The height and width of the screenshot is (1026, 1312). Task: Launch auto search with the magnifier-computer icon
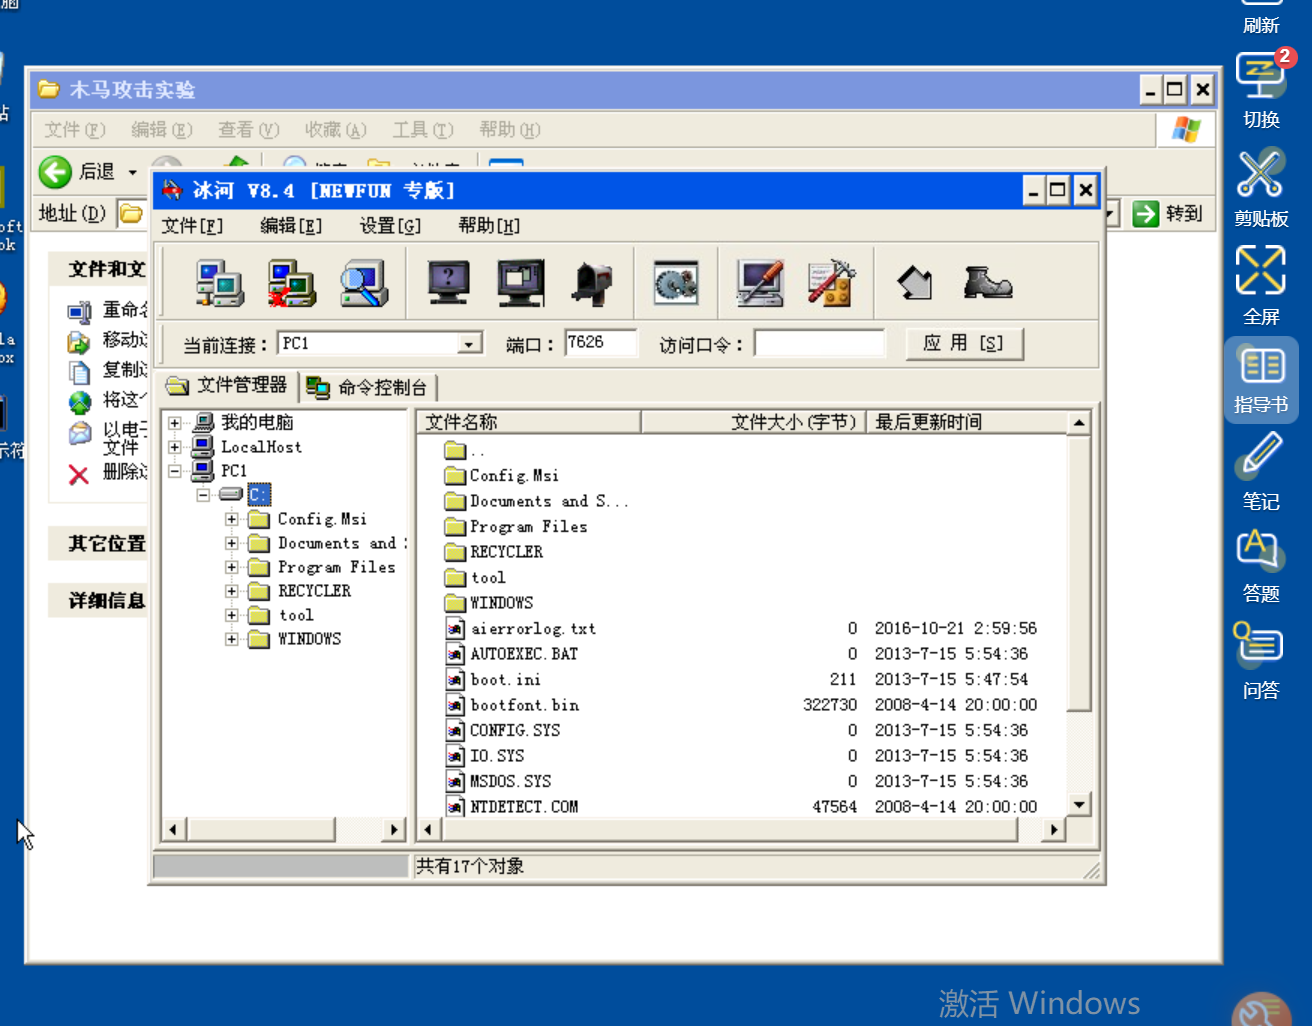coord(363,283)
